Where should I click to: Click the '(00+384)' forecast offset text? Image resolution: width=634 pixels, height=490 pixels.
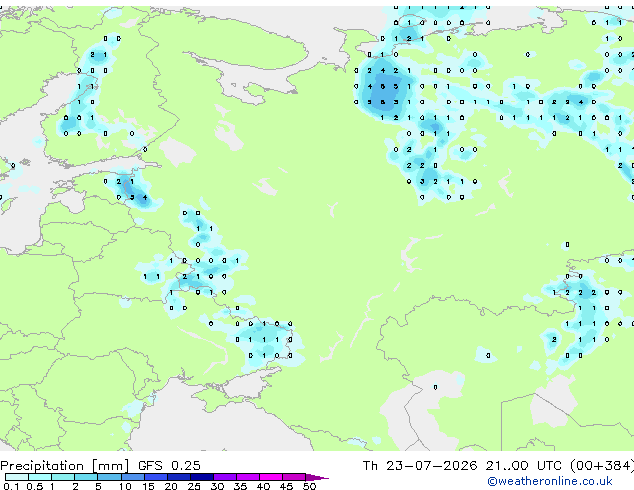point(602,466)
